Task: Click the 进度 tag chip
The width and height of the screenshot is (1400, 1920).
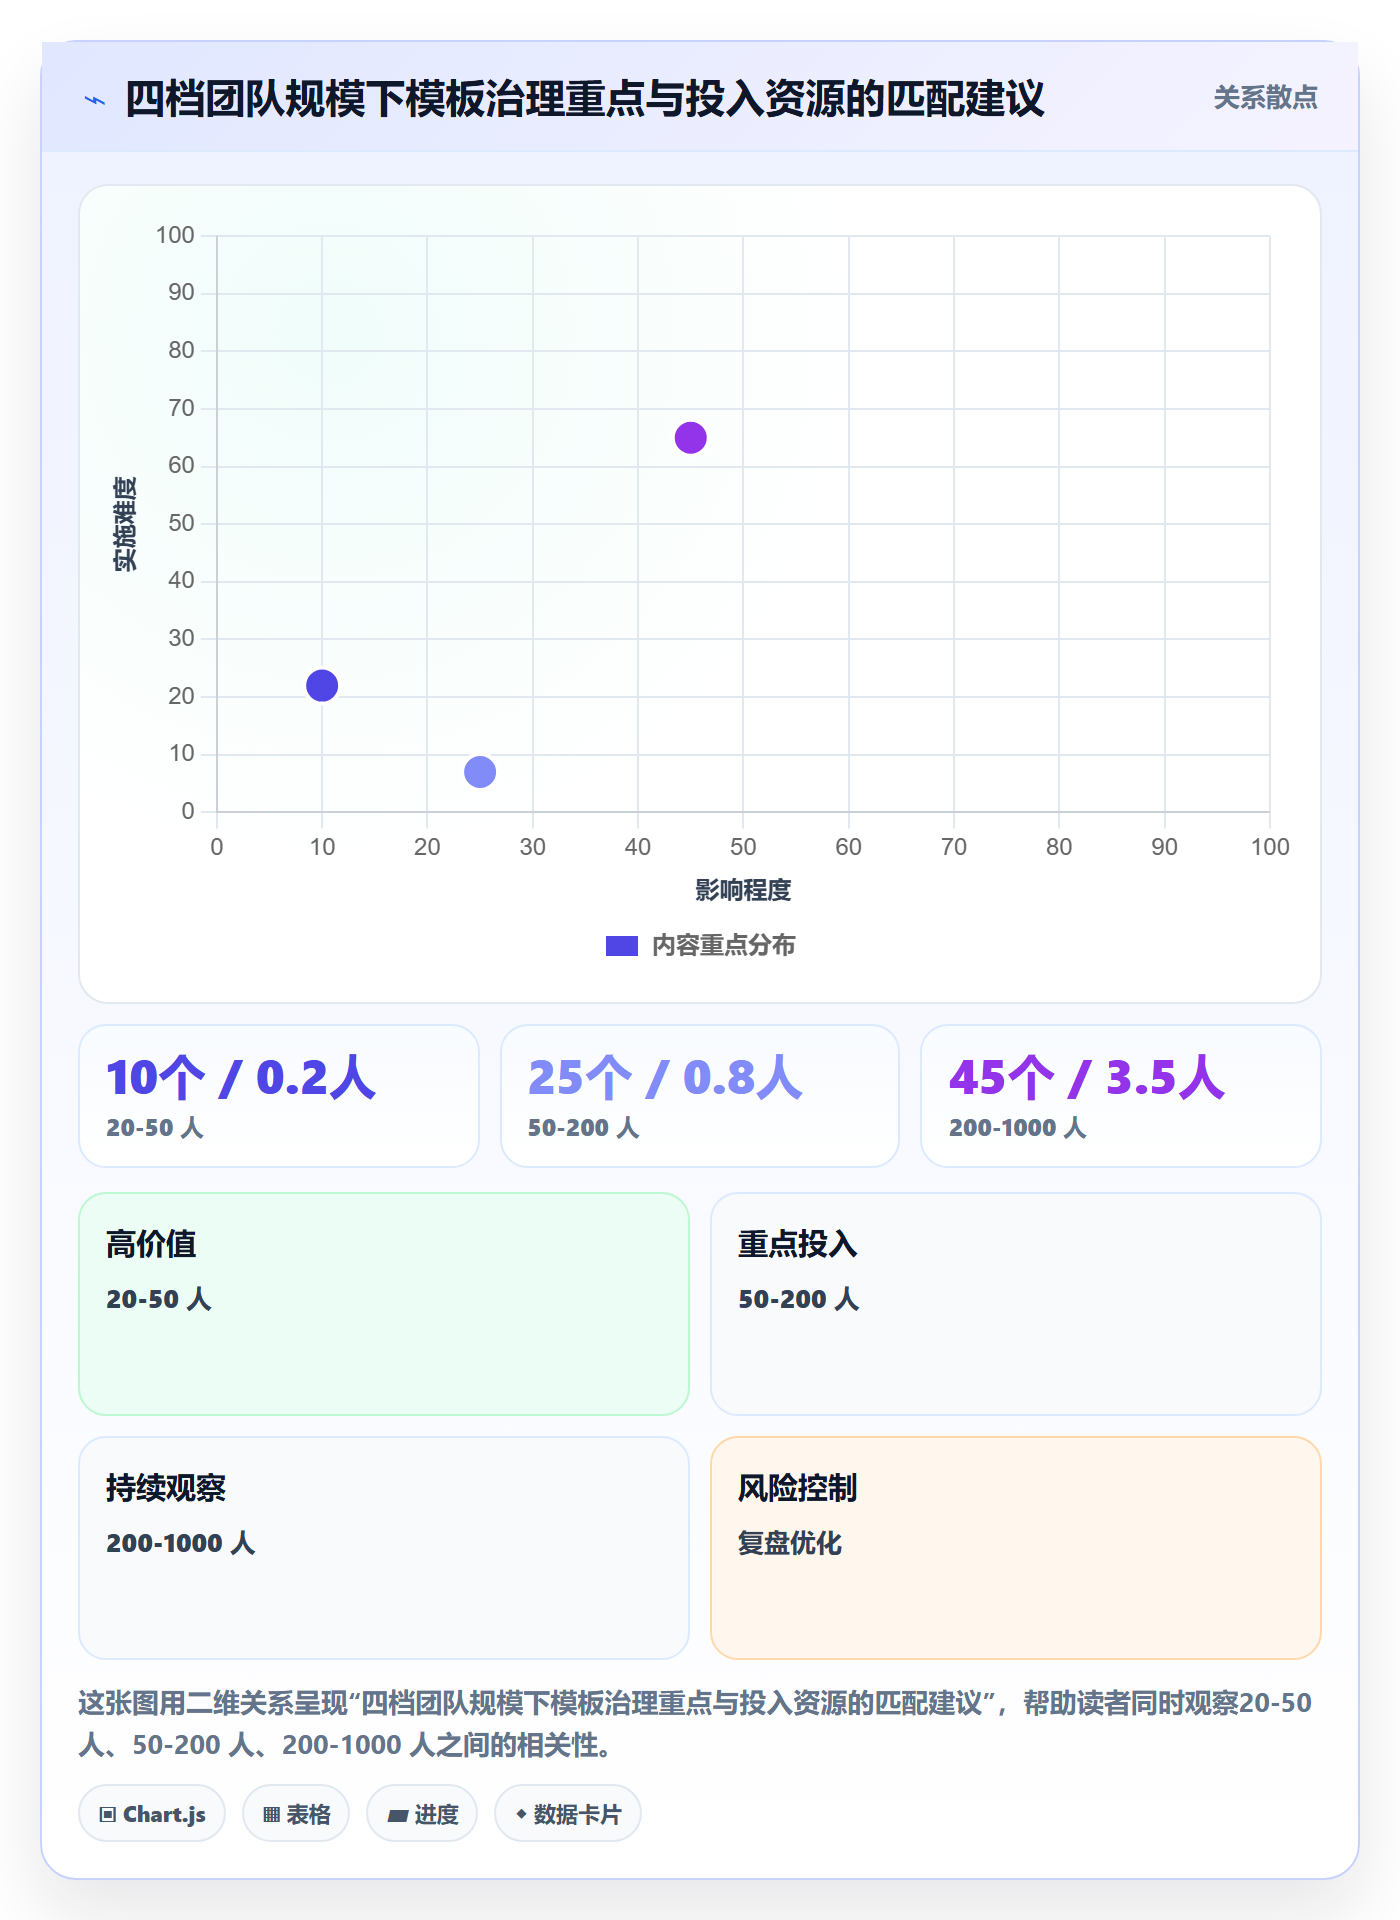Action: [422, 1814]
